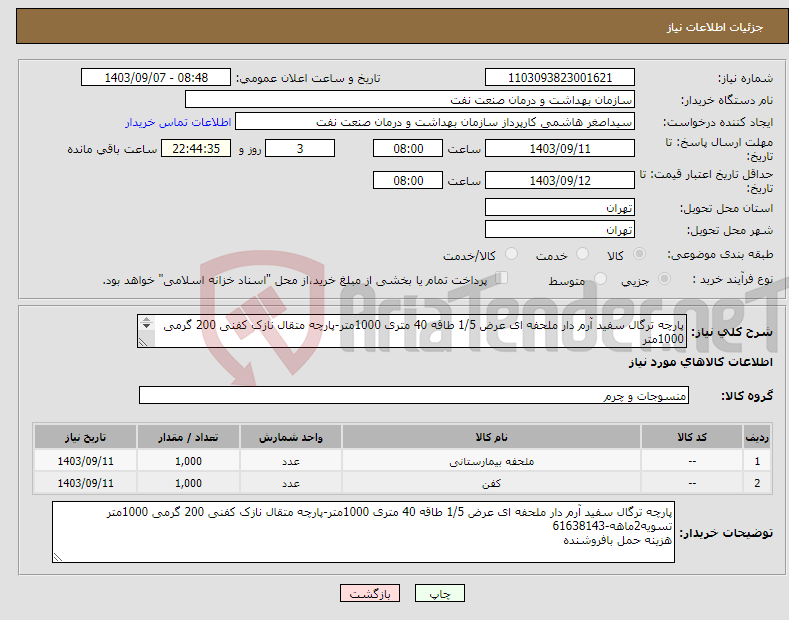789x620 pixels.
Task: Click row number 1 cell
Action: pos(757,461)
